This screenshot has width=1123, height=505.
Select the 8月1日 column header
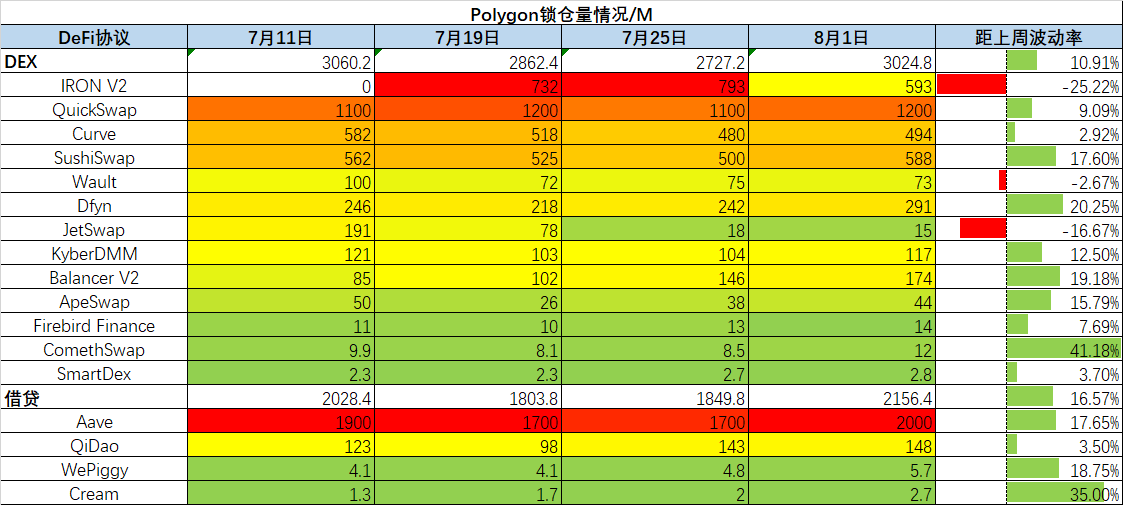tap(842, 37)
